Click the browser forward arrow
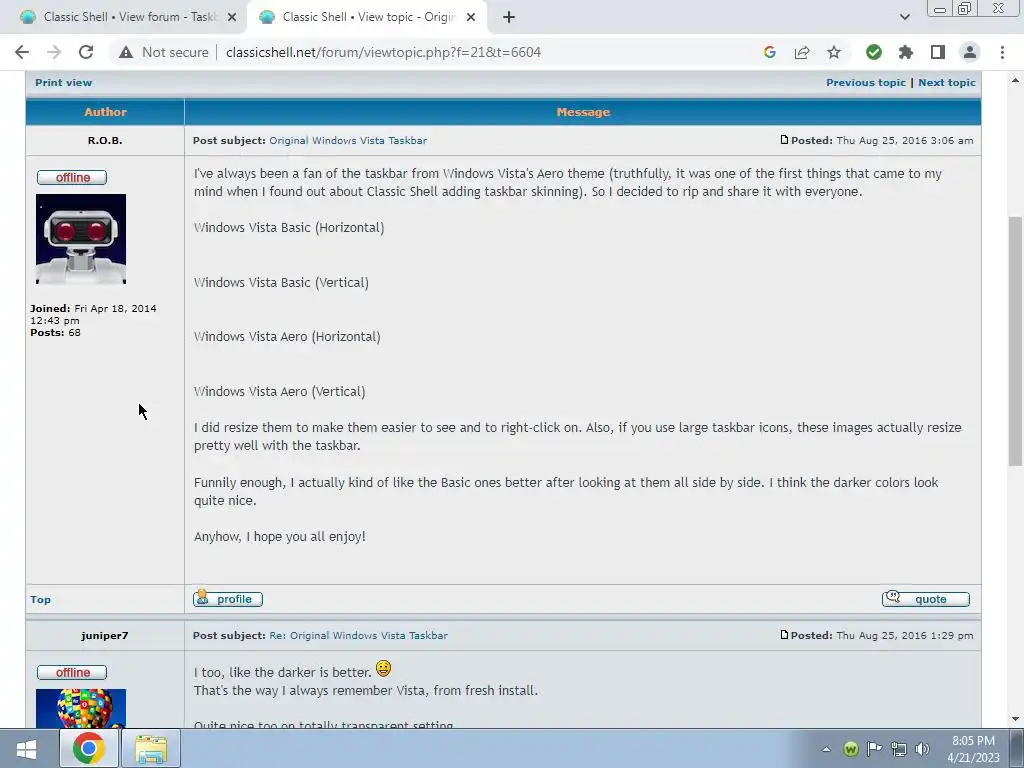The height and width of the screenshot is (768, 1024). (54, 52)
